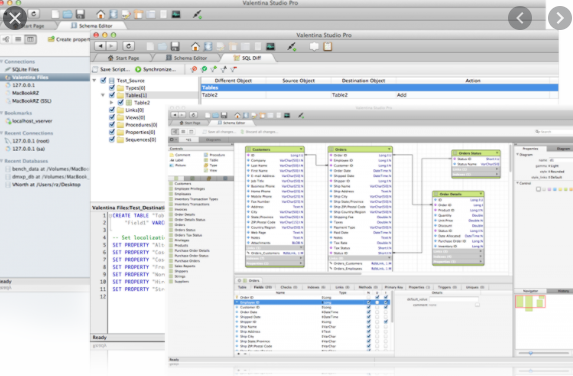Click the Search field in front window
573x376 pixels.
coord(553,132)
